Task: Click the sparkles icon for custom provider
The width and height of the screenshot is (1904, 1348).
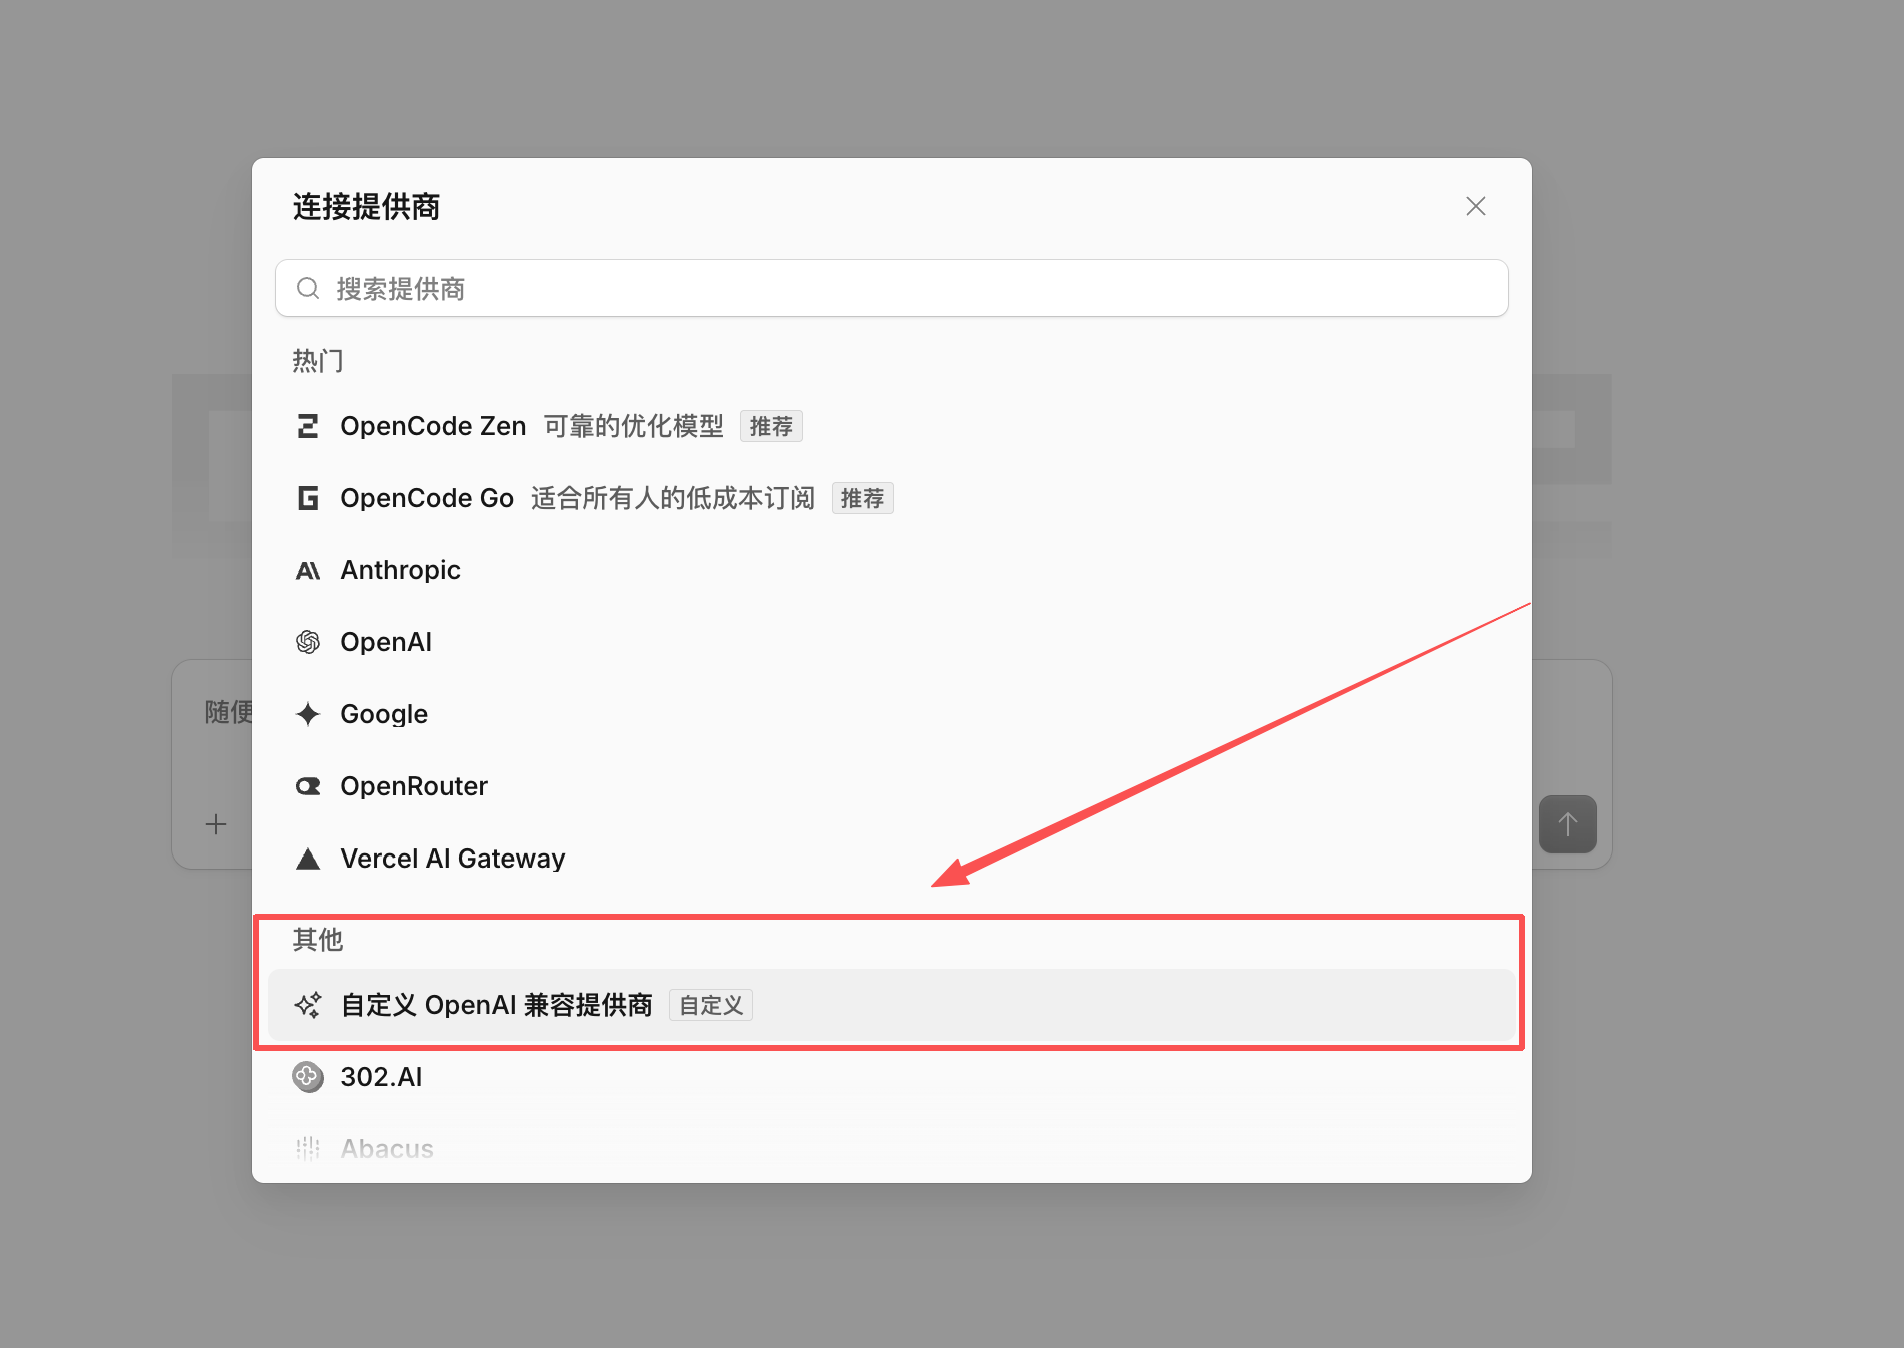Action: [x=308, y=1005]
